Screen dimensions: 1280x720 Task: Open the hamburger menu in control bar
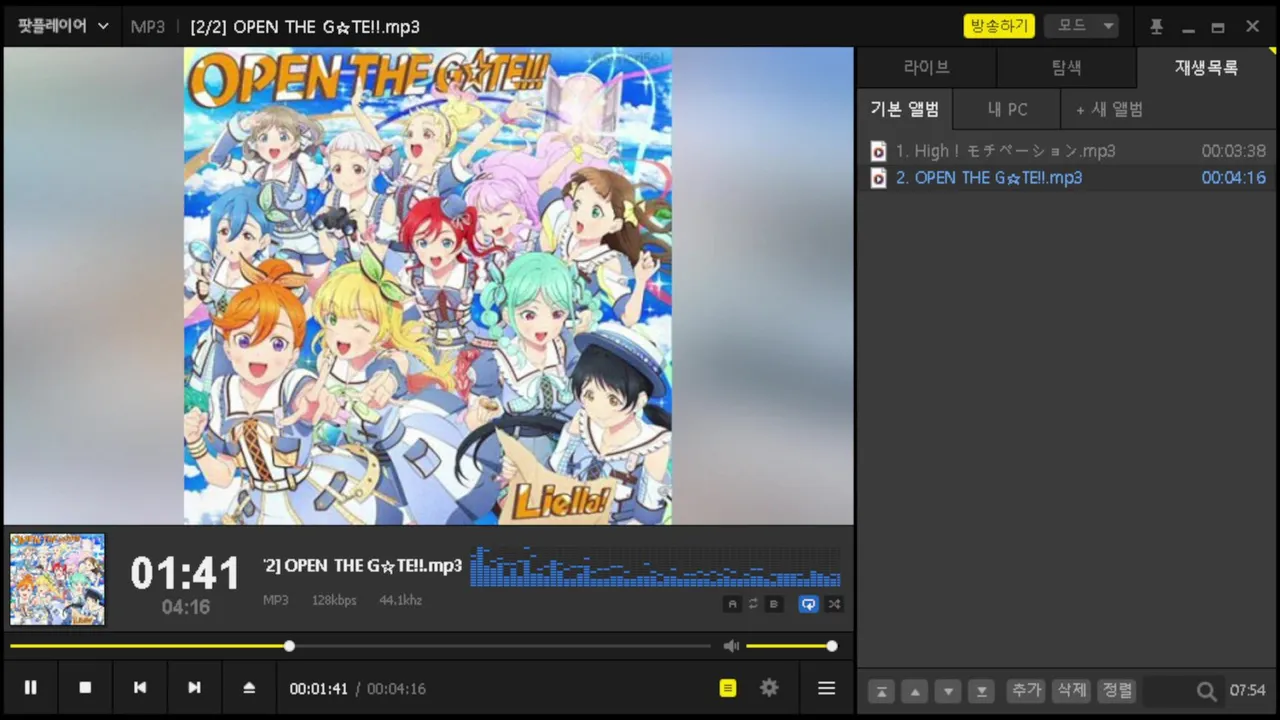pyautogui.click(x=826, y=688)
